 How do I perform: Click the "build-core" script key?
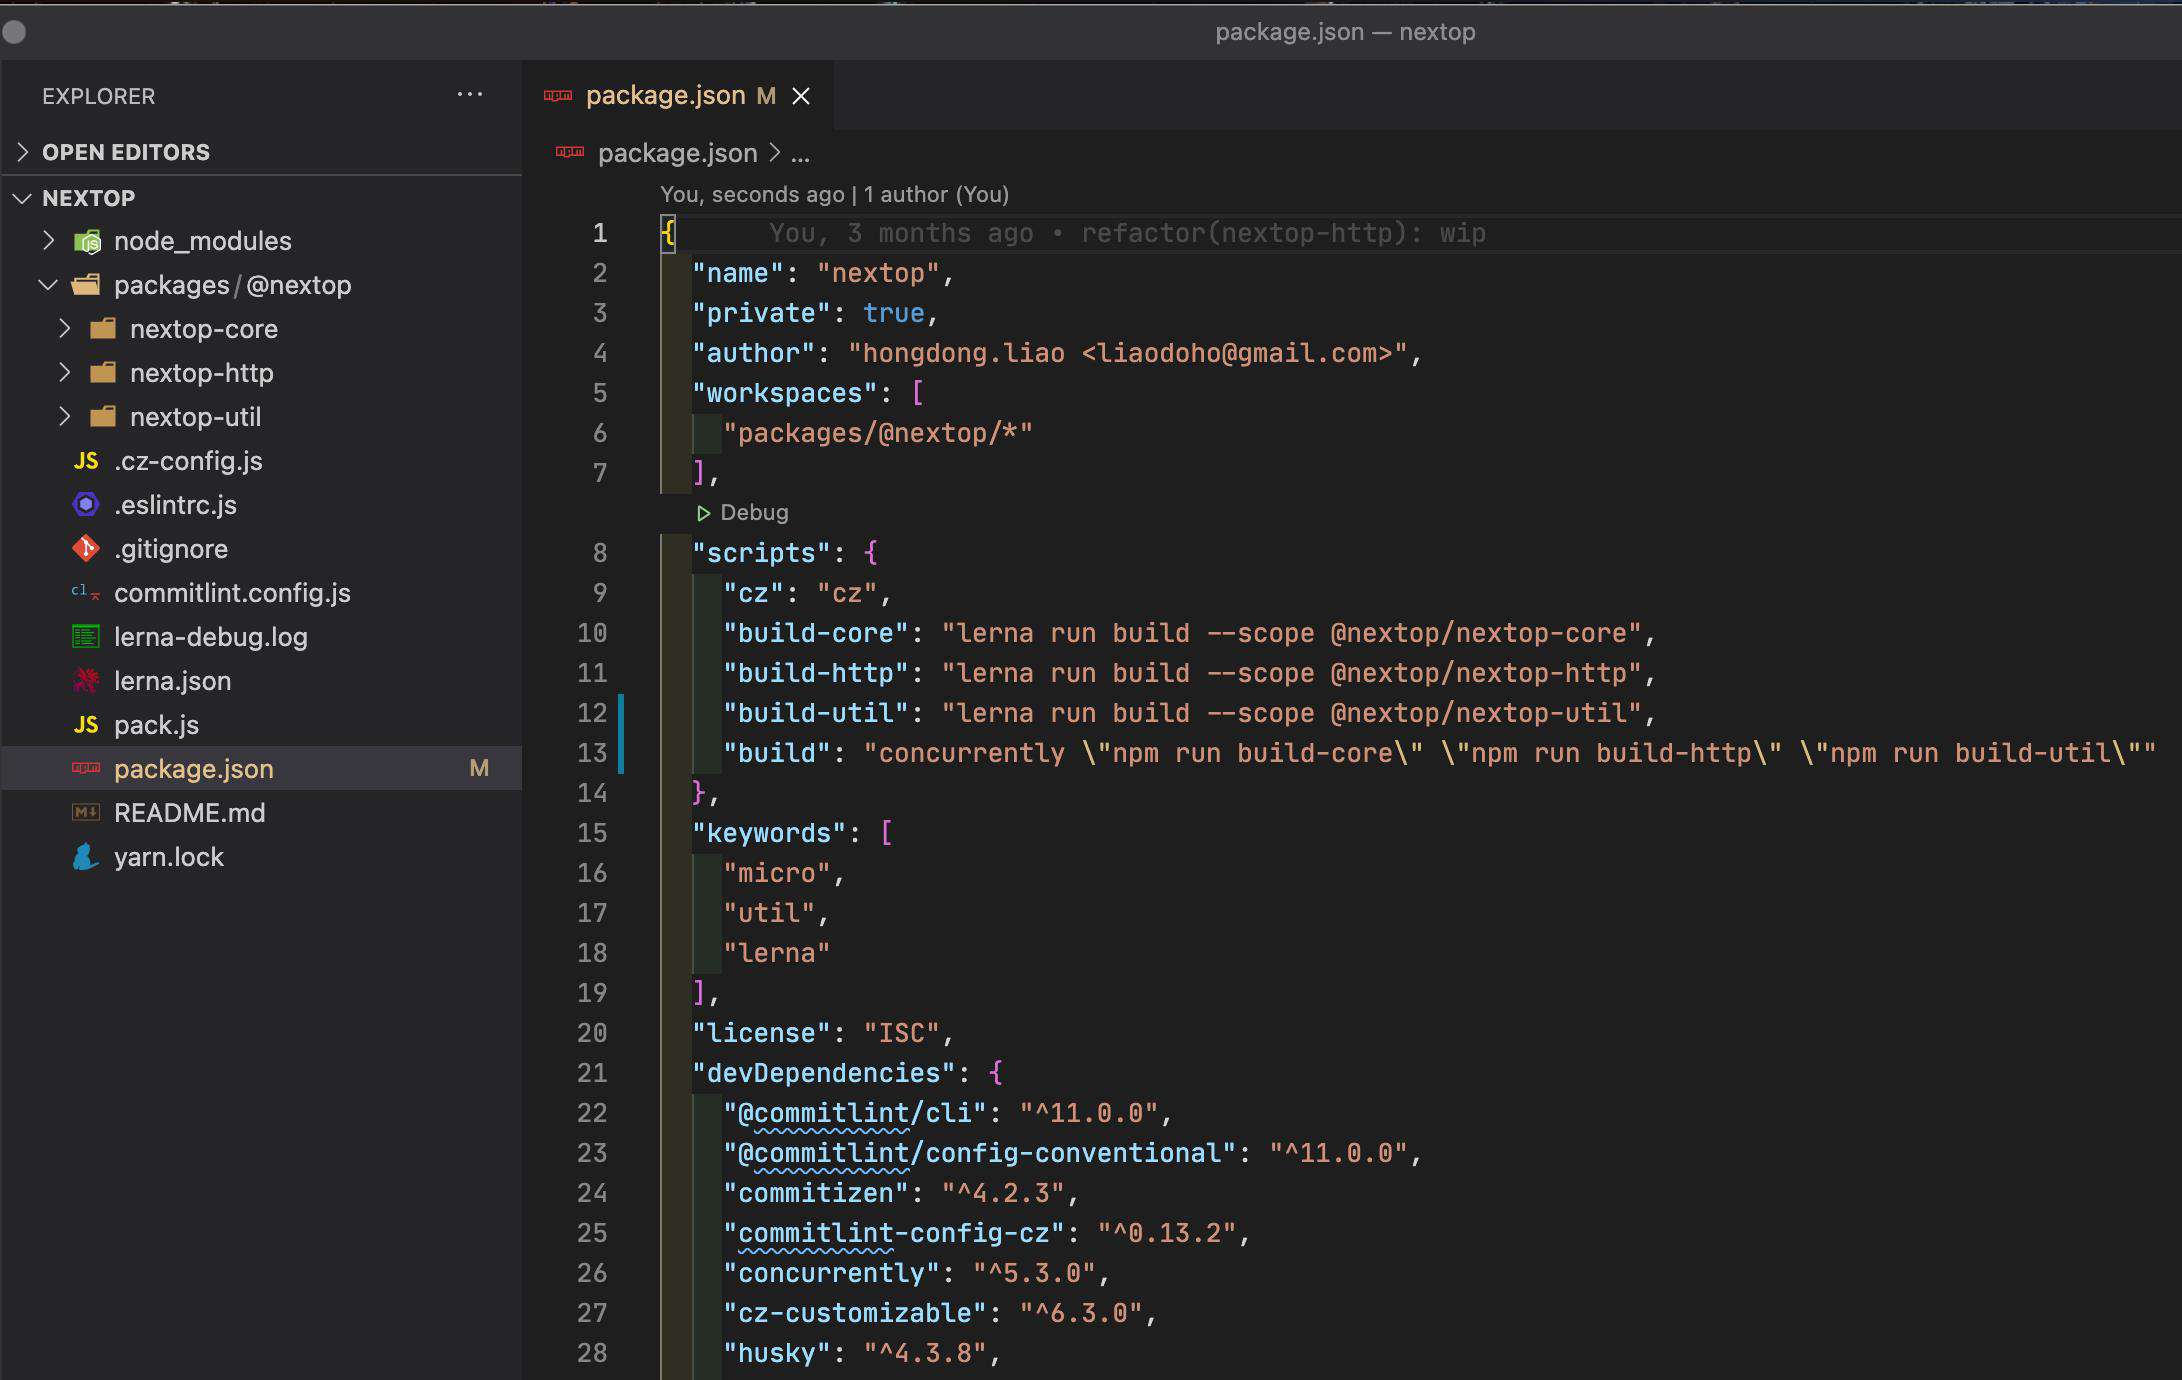point(816,633)
